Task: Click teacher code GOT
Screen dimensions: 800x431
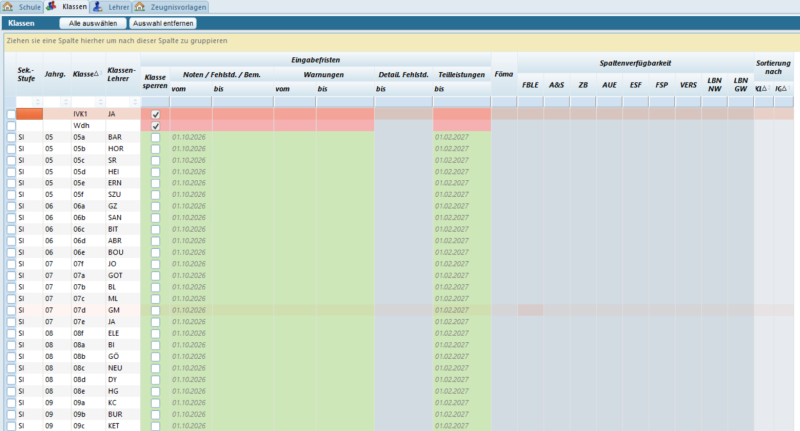Action: click(115, 276)
